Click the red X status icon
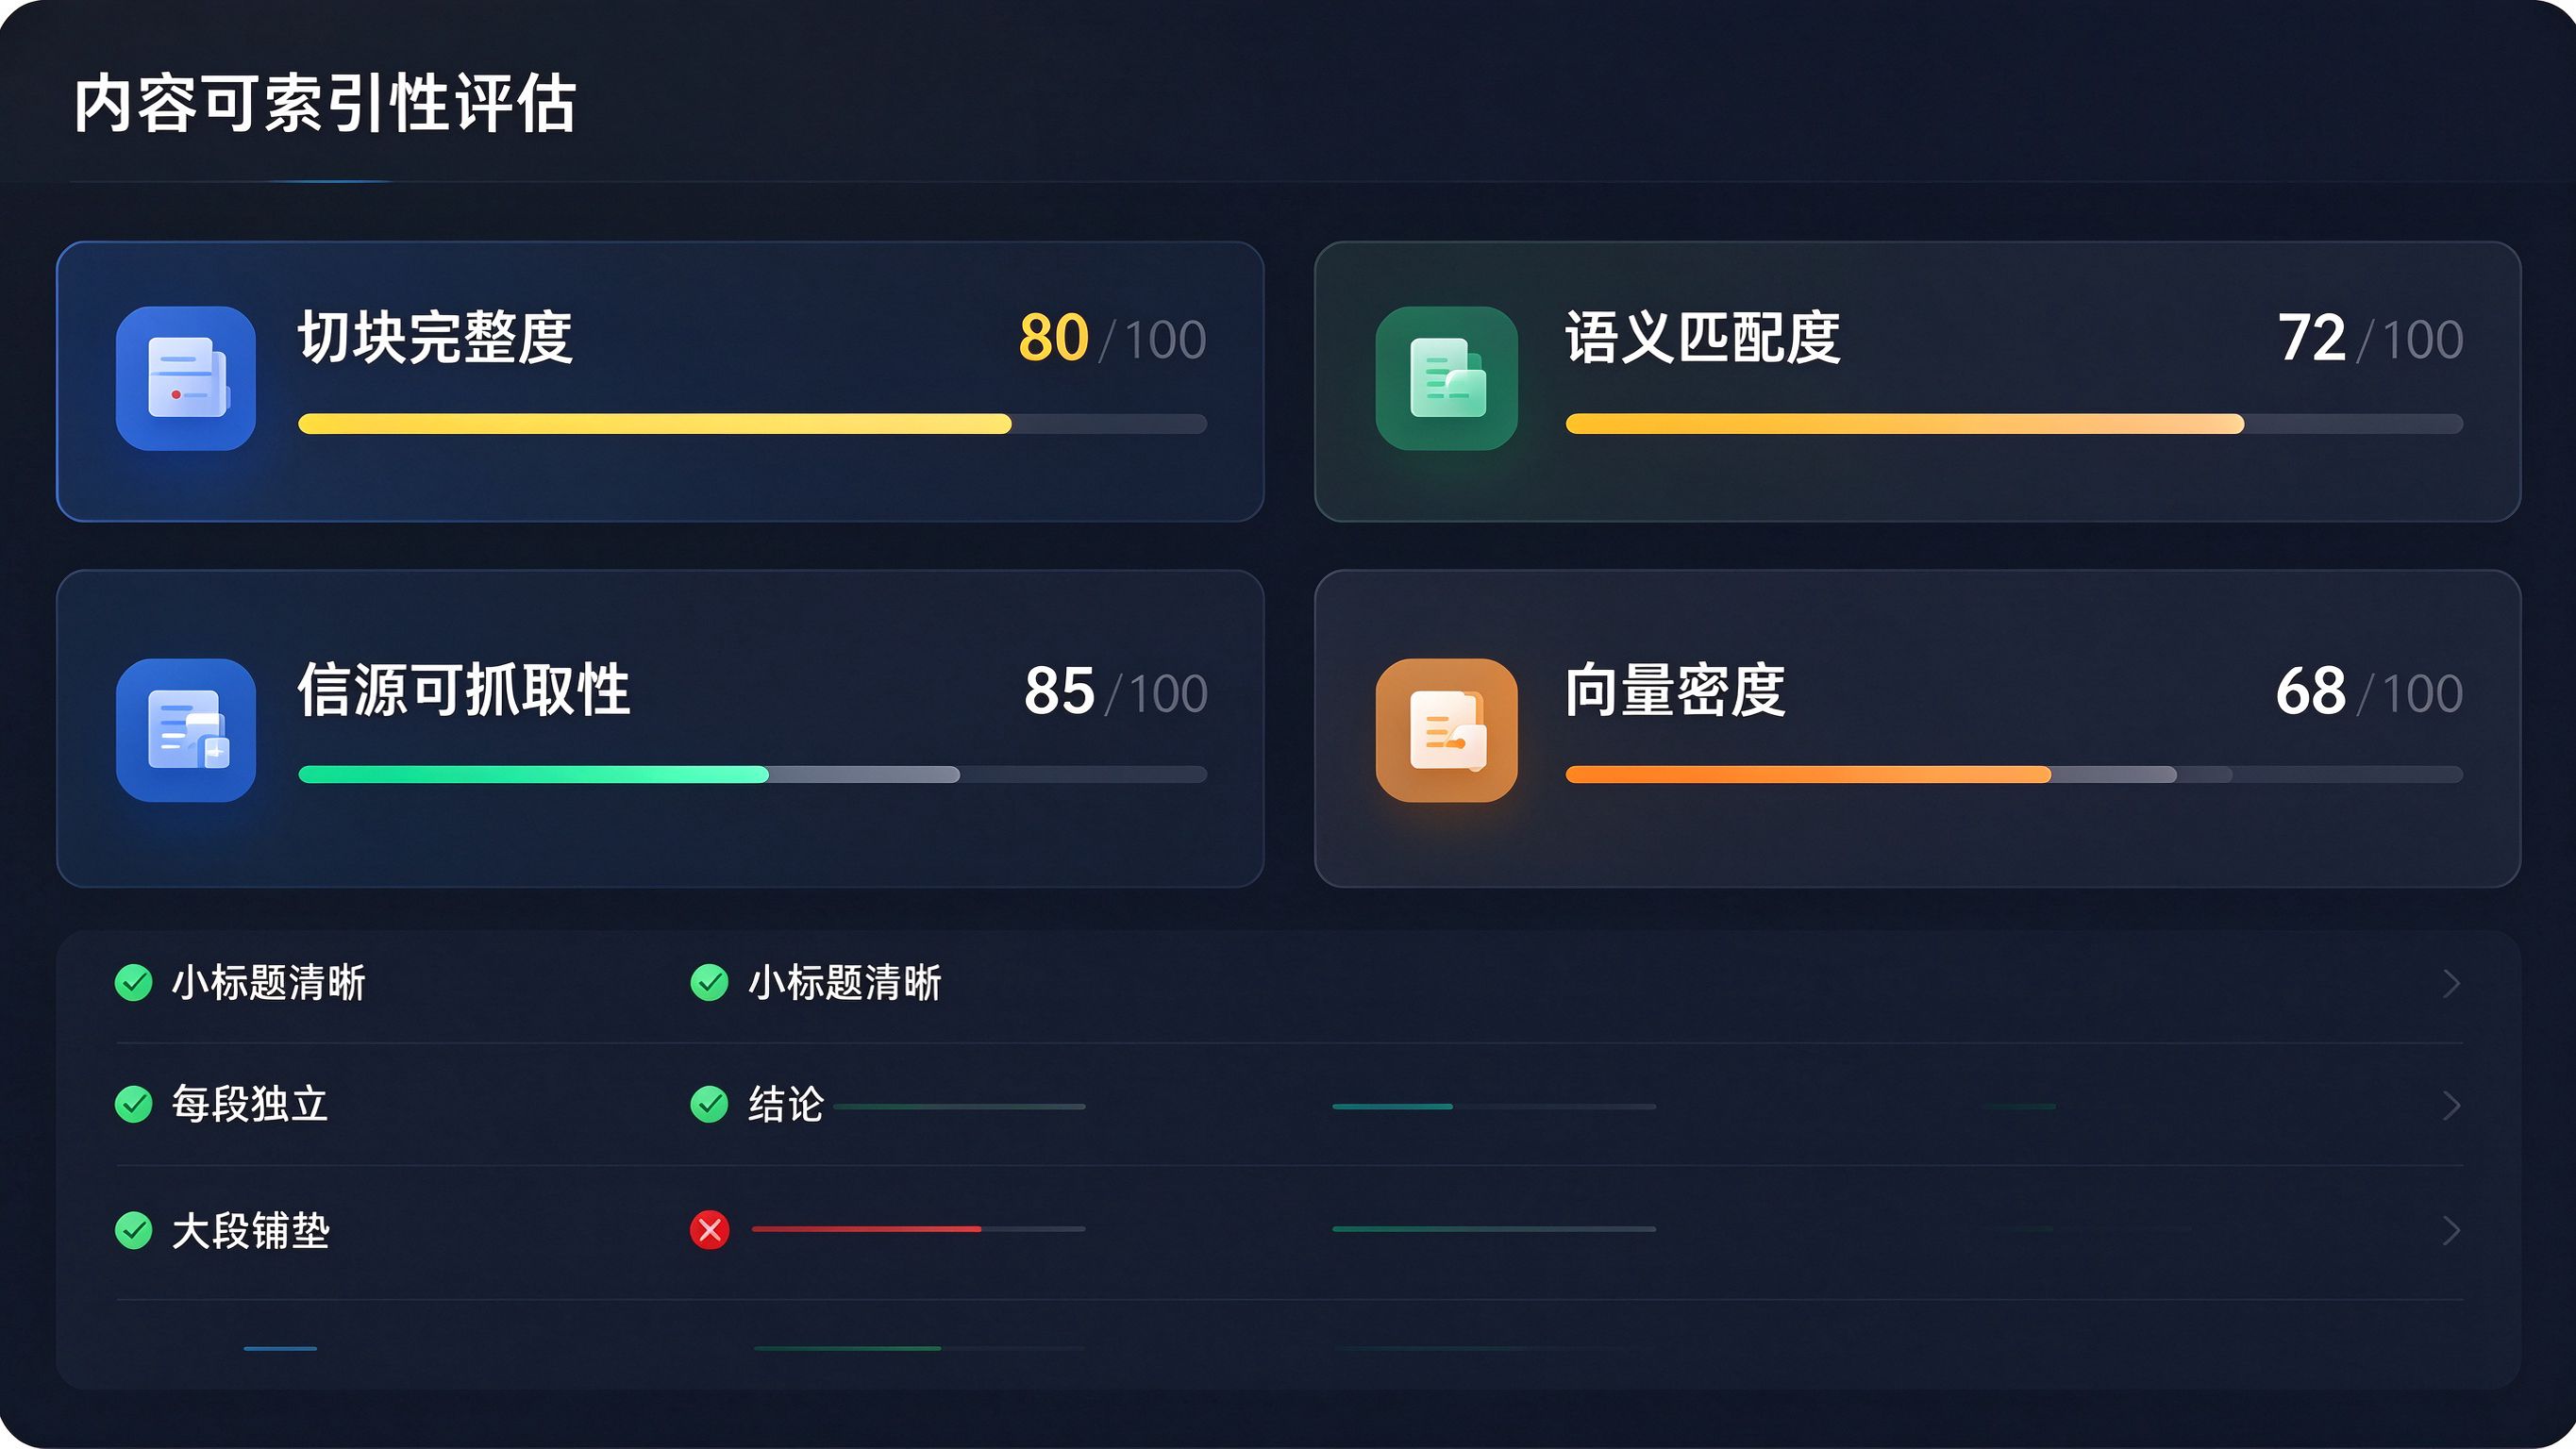This screenshot has height=1449, width=2576. [710, 1230]
